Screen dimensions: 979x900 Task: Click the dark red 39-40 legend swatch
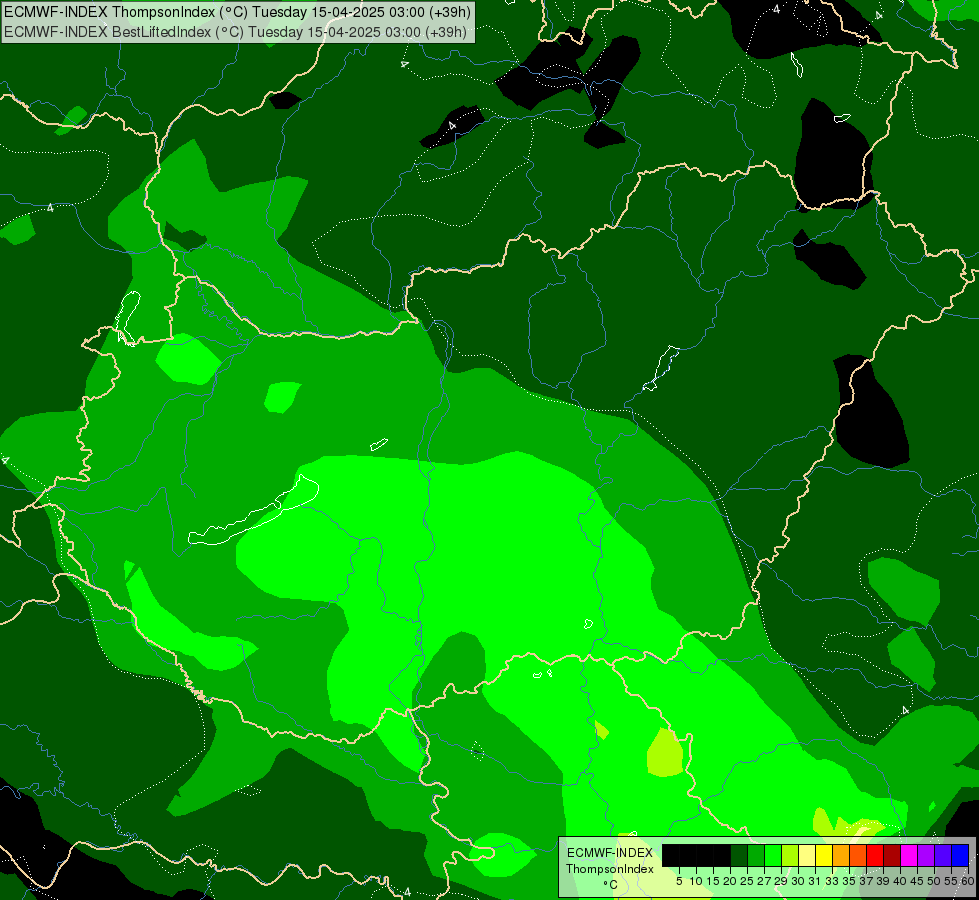point(892,855)
